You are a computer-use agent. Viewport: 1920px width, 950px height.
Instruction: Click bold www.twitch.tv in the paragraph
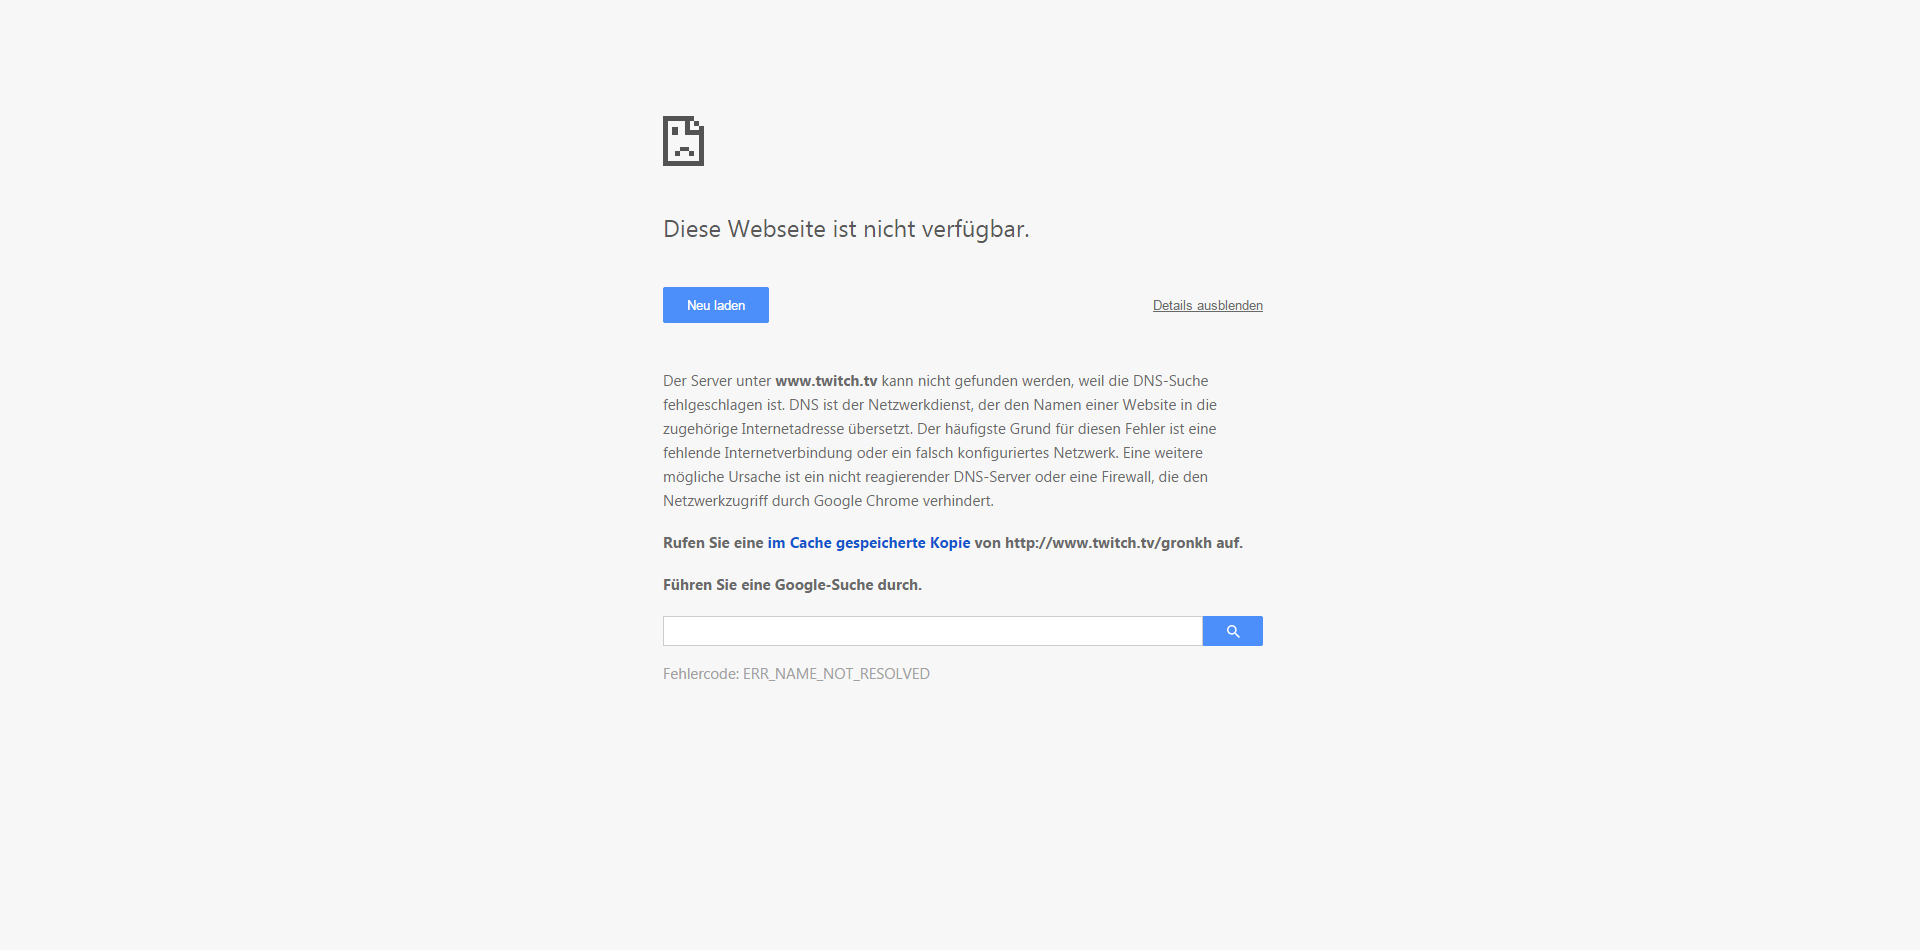click(826, 381)
